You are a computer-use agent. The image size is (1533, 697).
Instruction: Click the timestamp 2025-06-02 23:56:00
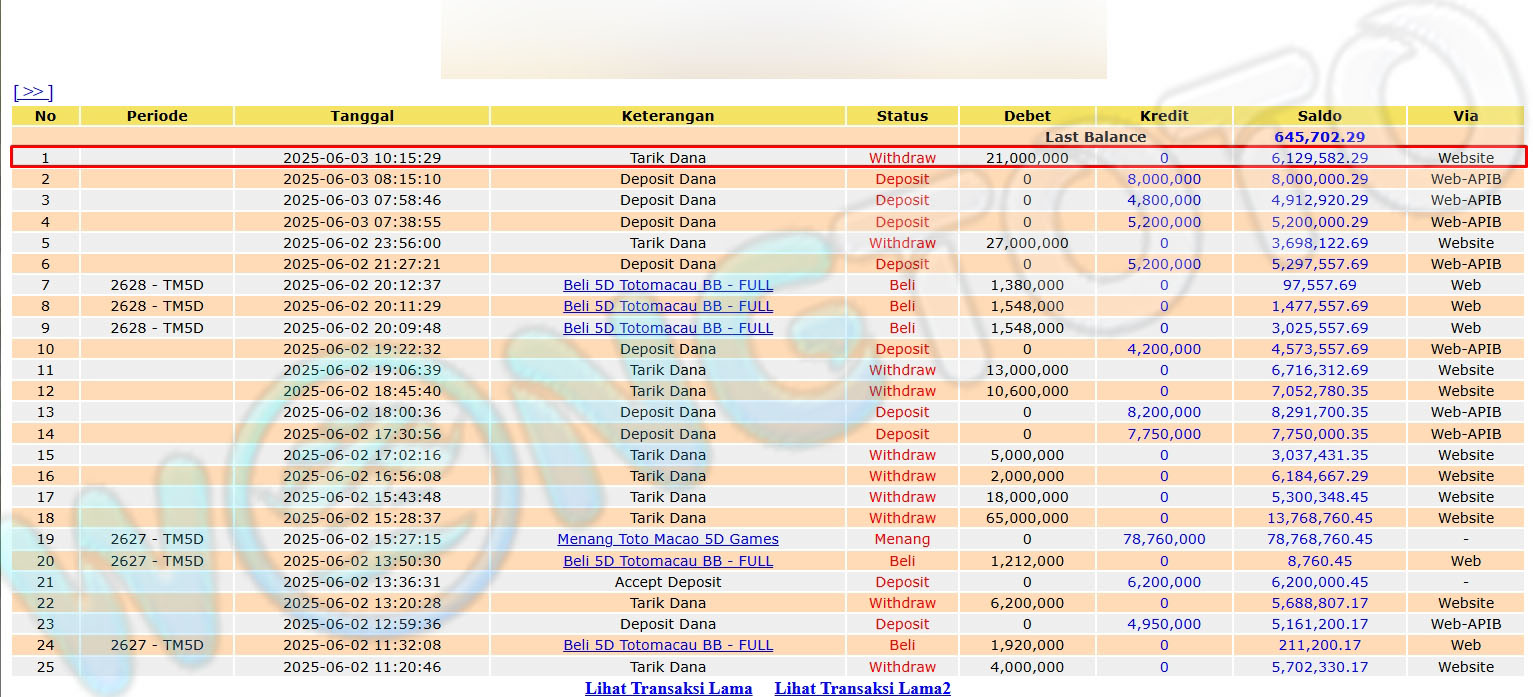362,243
